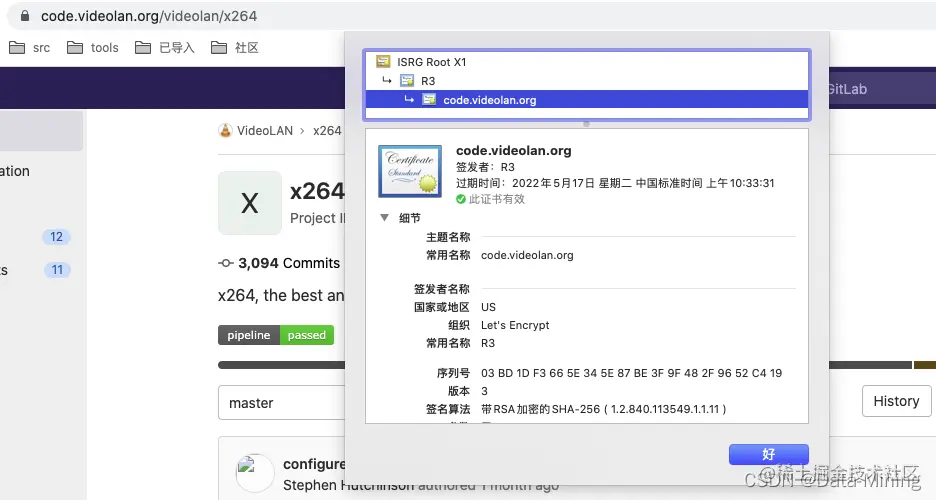Select R3 intermediate certificate in chain
936x500 pixels.
(586, 81)
